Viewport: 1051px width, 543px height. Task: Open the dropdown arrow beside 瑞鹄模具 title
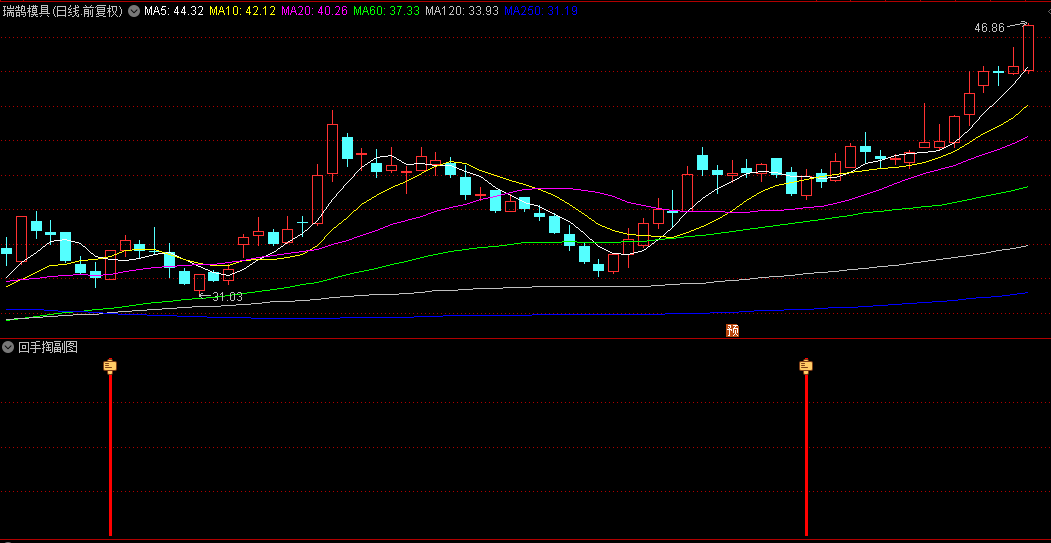[x=133, y=11]
